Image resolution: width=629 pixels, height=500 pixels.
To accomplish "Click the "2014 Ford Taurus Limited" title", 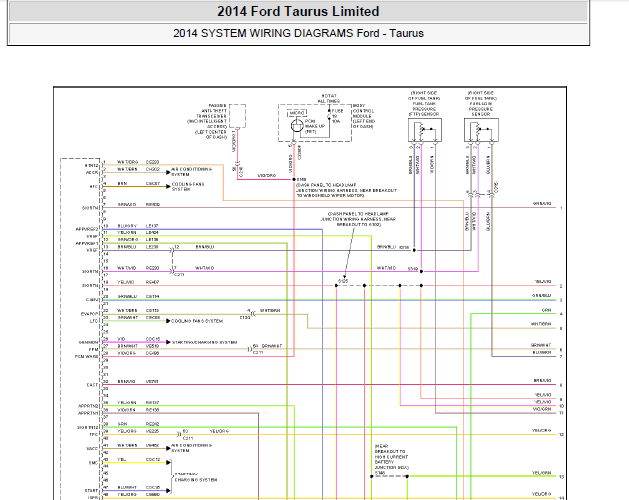I will coord(298,11).
